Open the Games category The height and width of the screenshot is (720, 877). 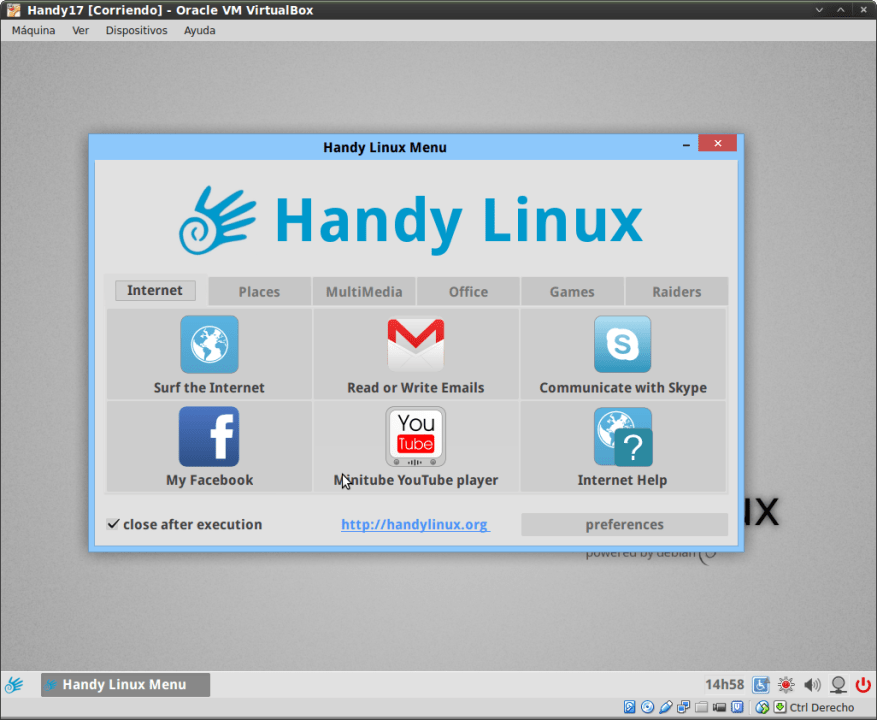click(571, 291)
